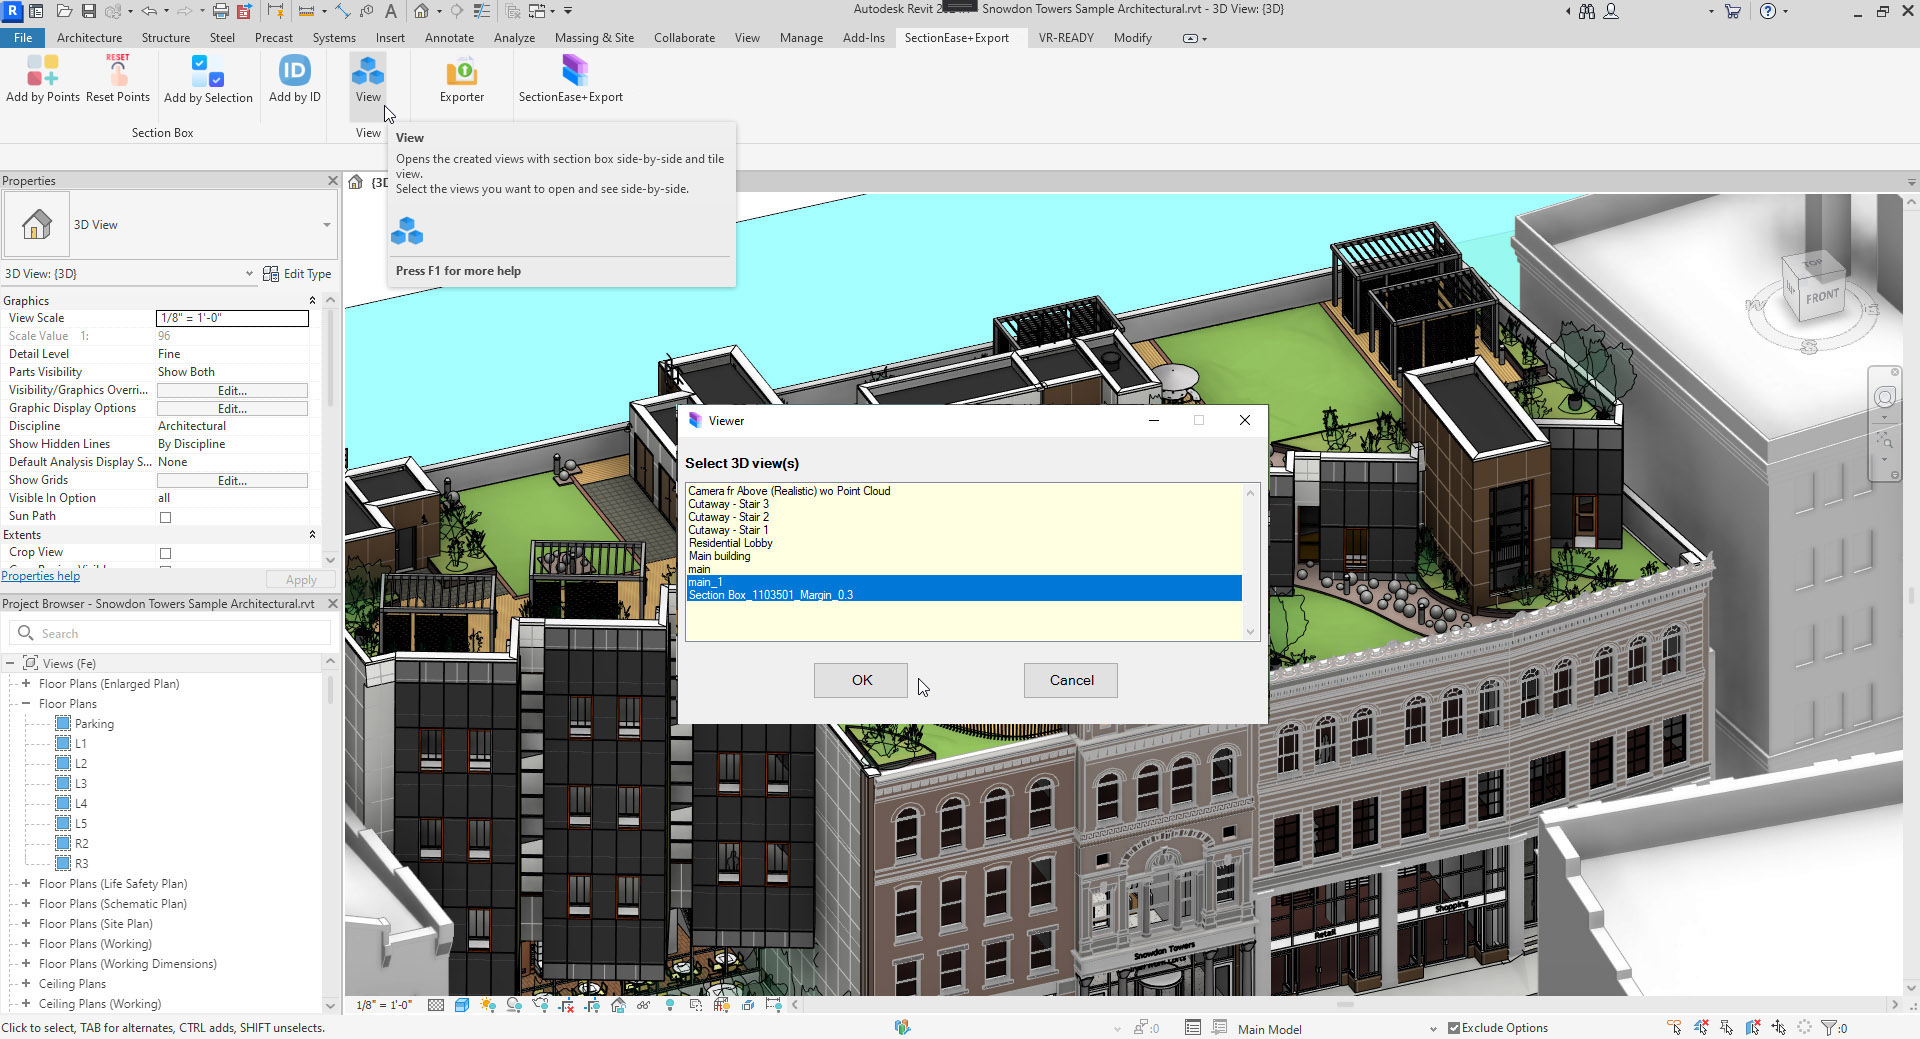1920x1039 pixels.
Task: Collapse the Views (Fe) root node
Action: [x=10, y=663]
